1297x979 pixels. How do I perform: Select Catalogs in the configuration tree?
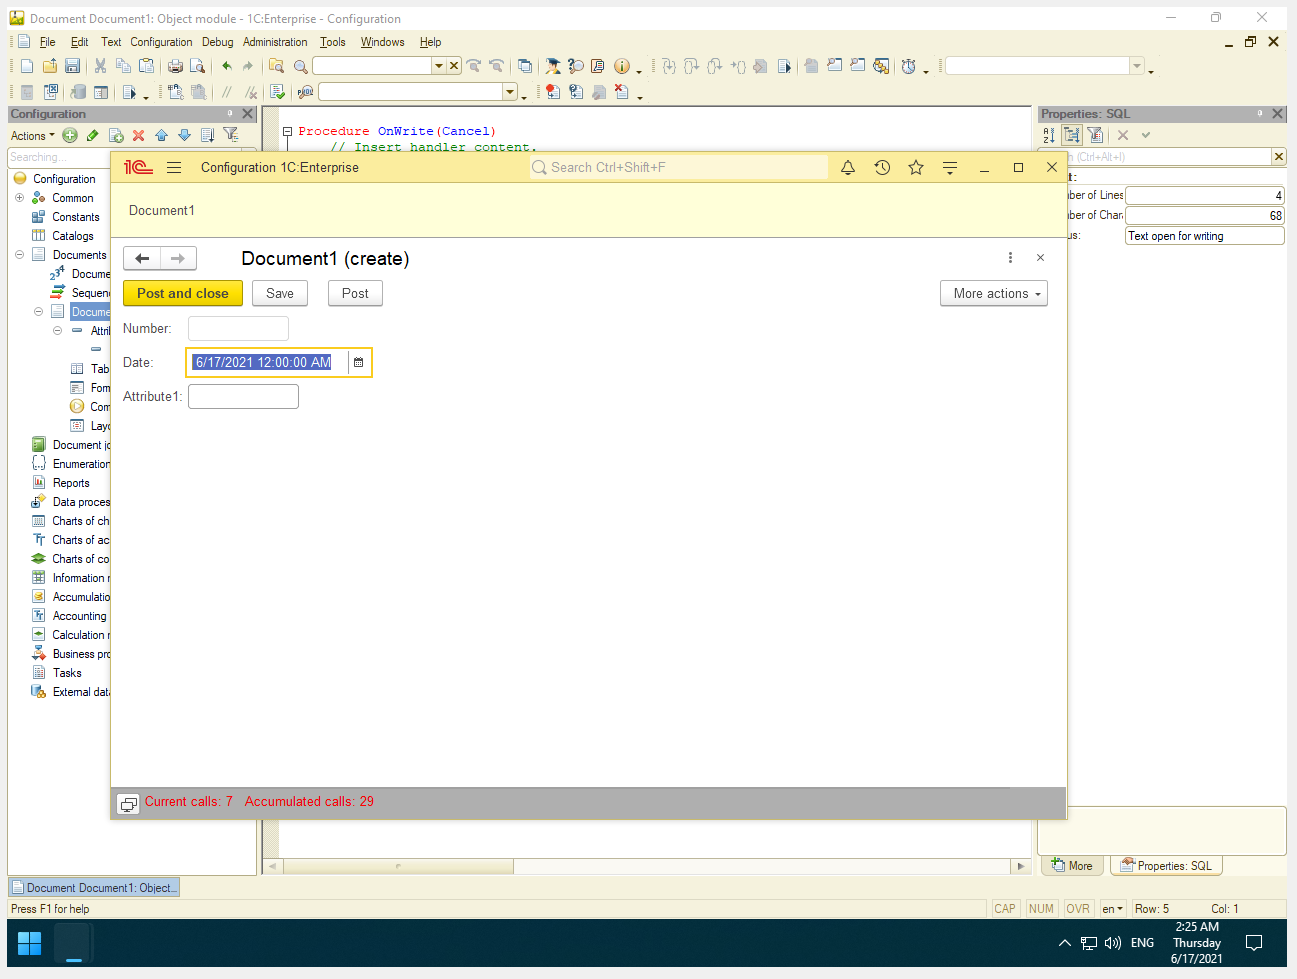pyautogui.click(x=73, y=236)
